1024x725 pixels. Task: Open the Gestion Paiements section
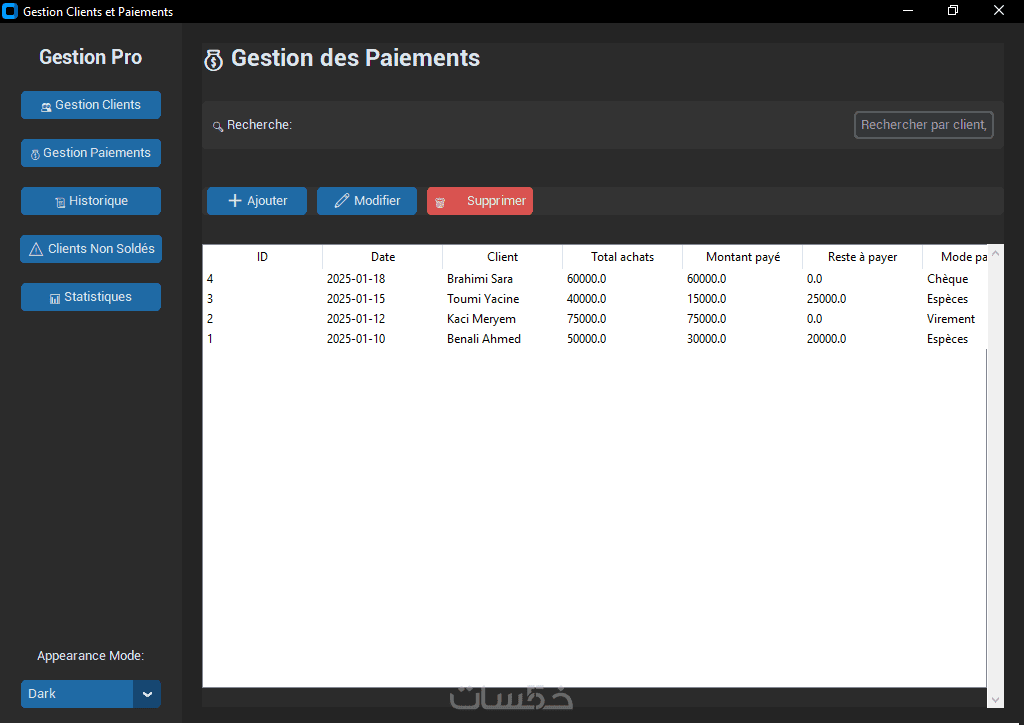(x=91, y=153)
